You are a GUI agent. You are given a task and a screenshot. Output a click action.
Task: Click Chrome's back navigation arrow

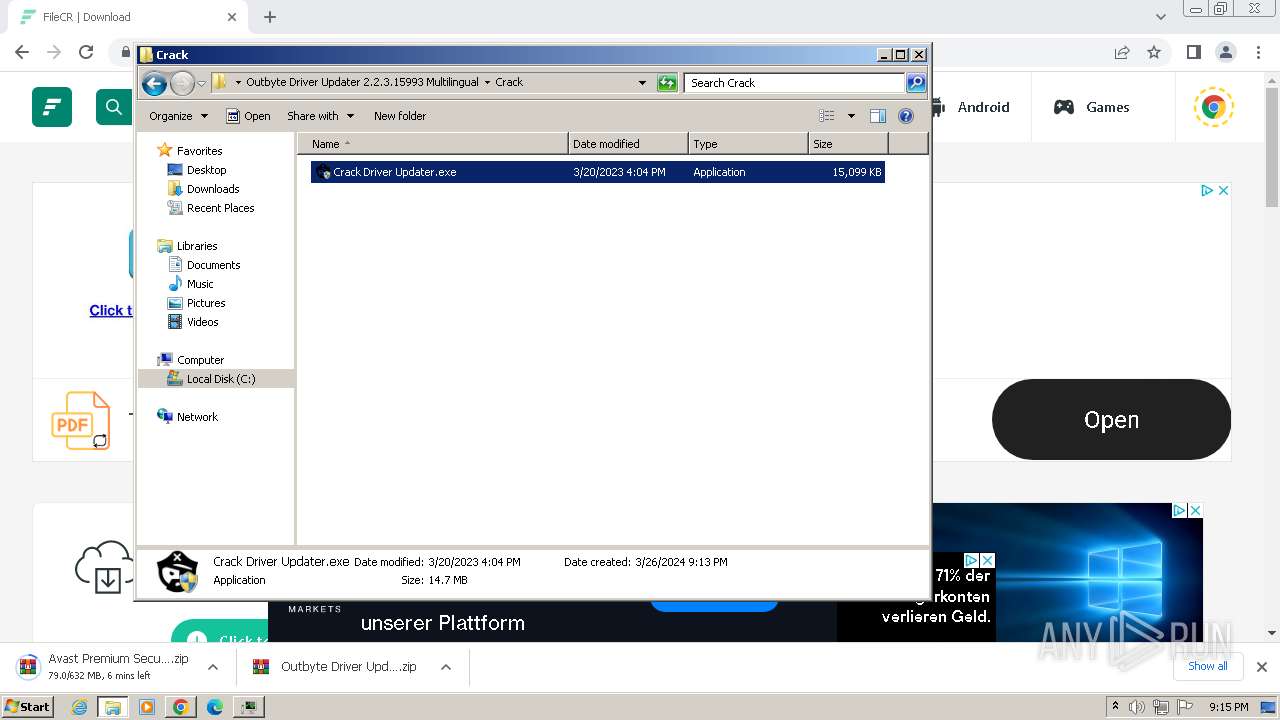point(22,52)
